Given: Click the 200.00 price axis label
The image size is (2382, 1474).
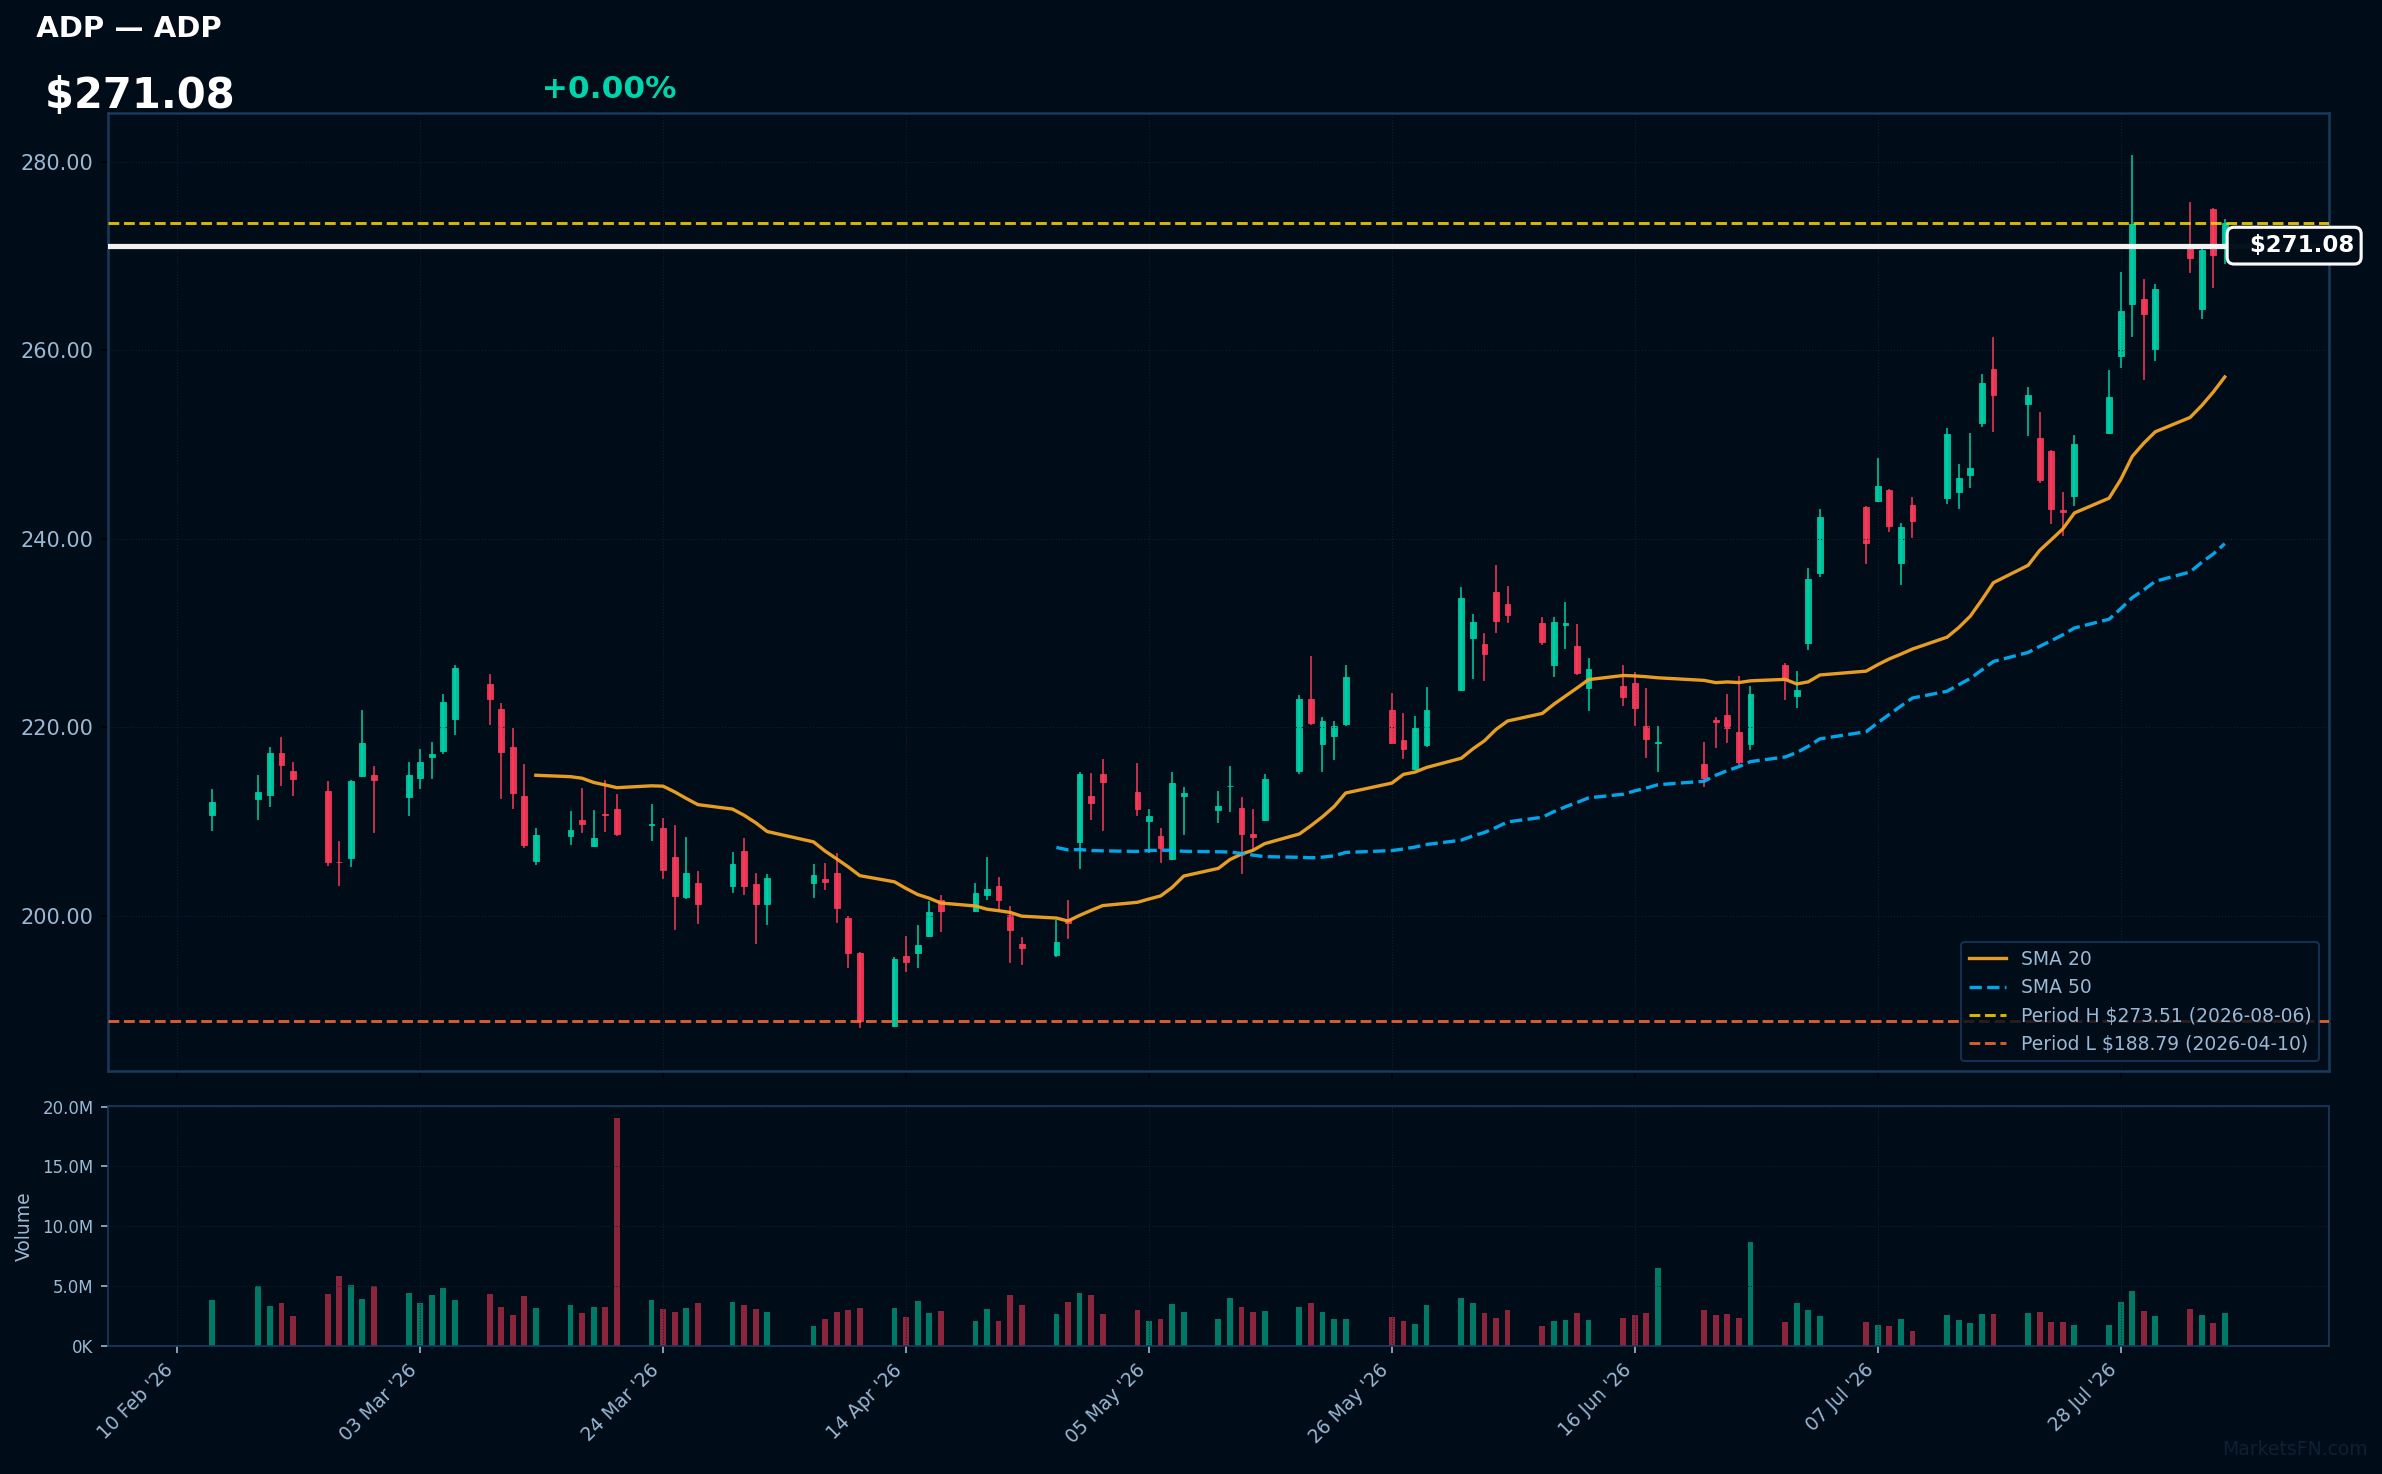Looking at the screenshot, I should (57, 917).
